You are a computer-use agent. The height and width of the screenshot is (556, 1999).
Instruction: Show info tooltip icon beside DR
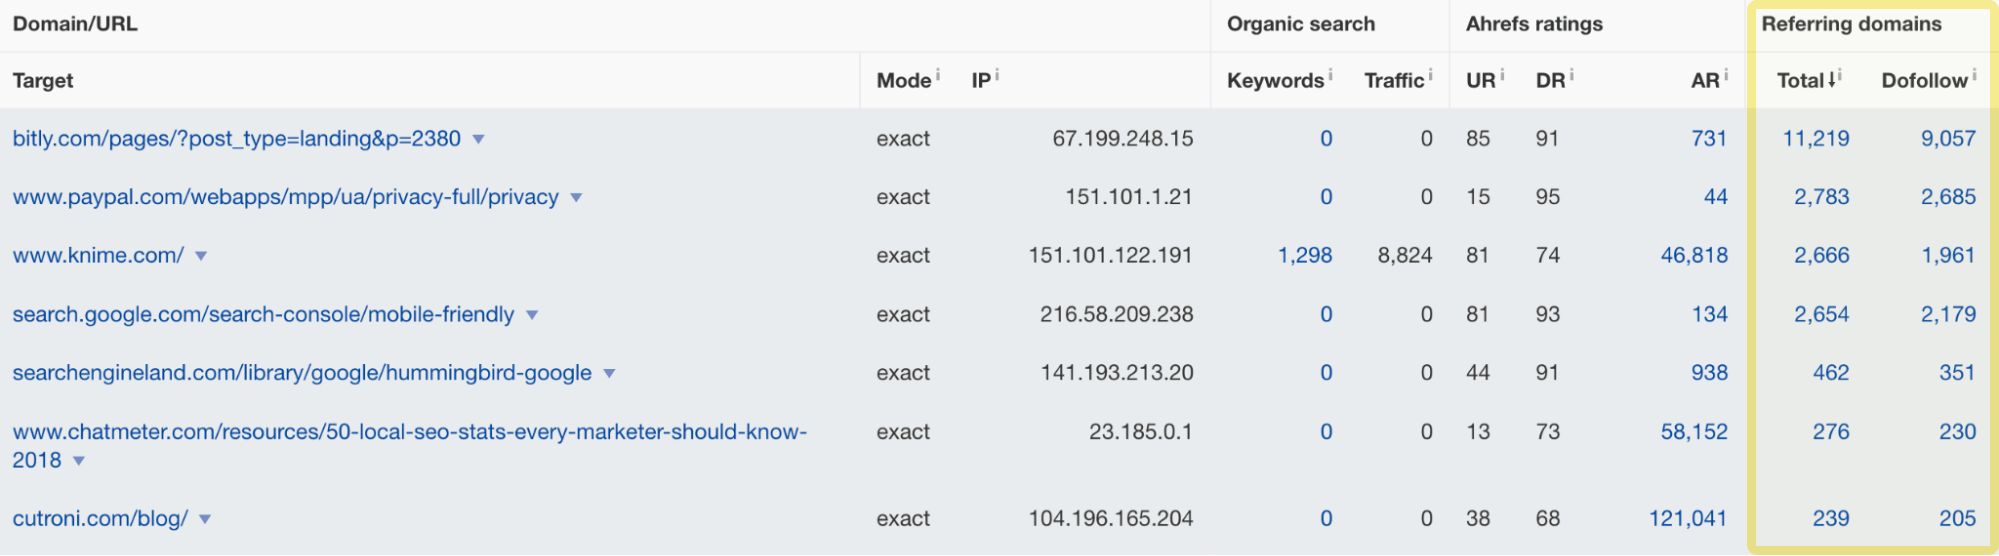pyautogui.click(x=1571, y=75)
